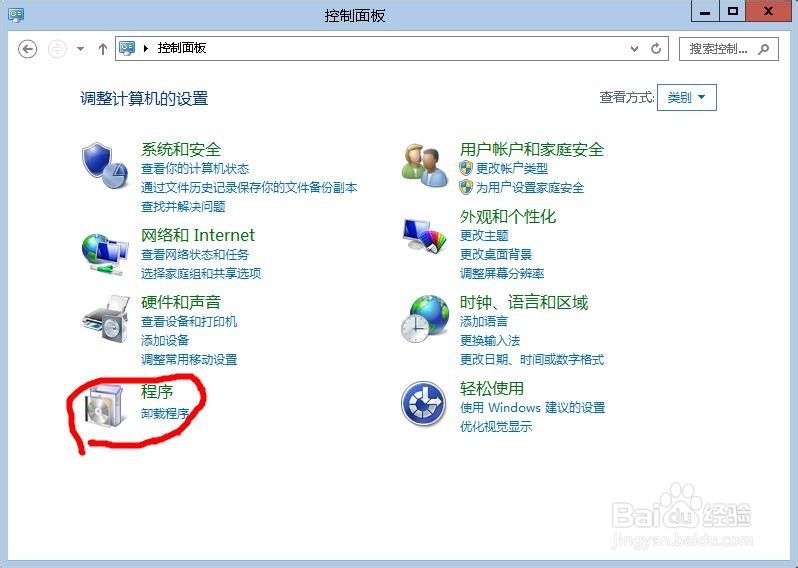This screenshot has height=568, width=798.
Task: Open recent locations dropdown arrow
Action: 80,49
